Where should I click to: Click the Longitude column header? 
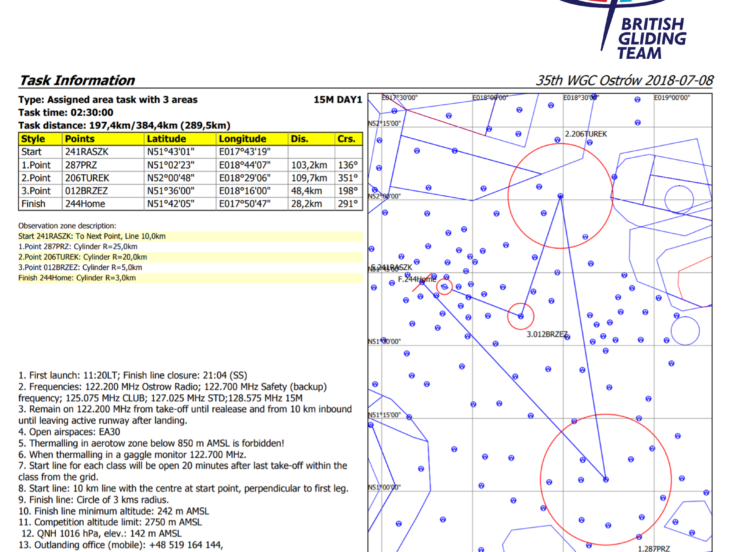click(242, 139)
